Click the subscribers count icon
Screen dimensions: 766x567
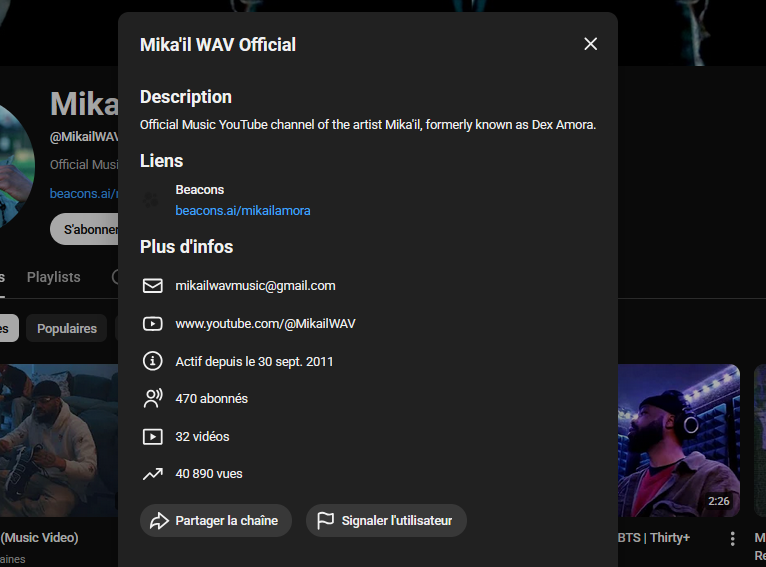pos(152,399)
